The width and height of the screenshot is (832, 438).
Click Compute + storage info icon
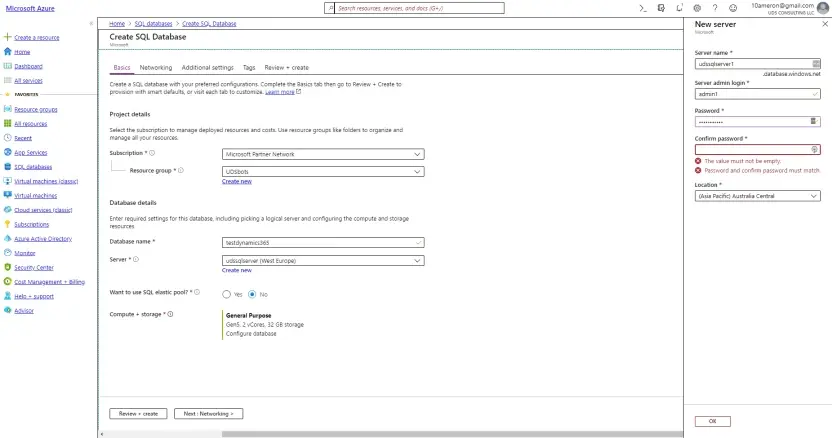coord(170,314)
